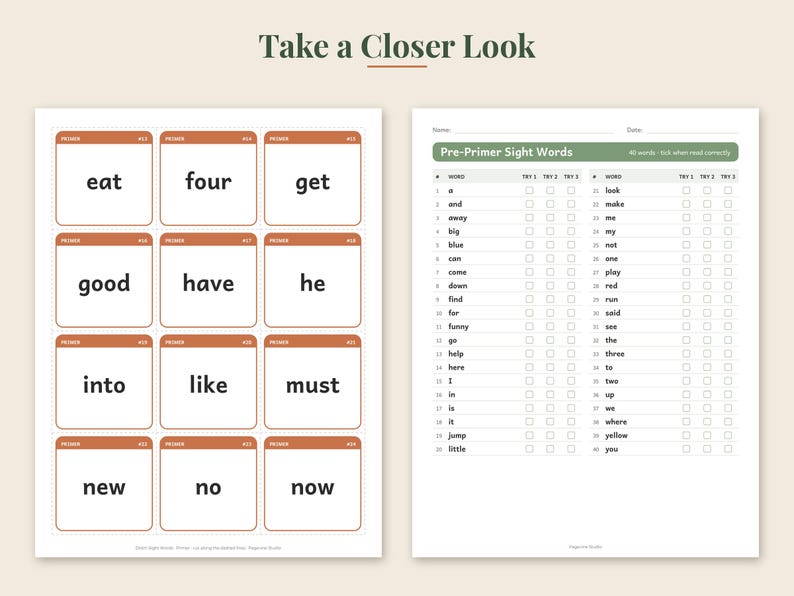Mark Try 1 checkbox for word 'funny'
The height and width of the screenshot is (596, 794).
[529, 327]
